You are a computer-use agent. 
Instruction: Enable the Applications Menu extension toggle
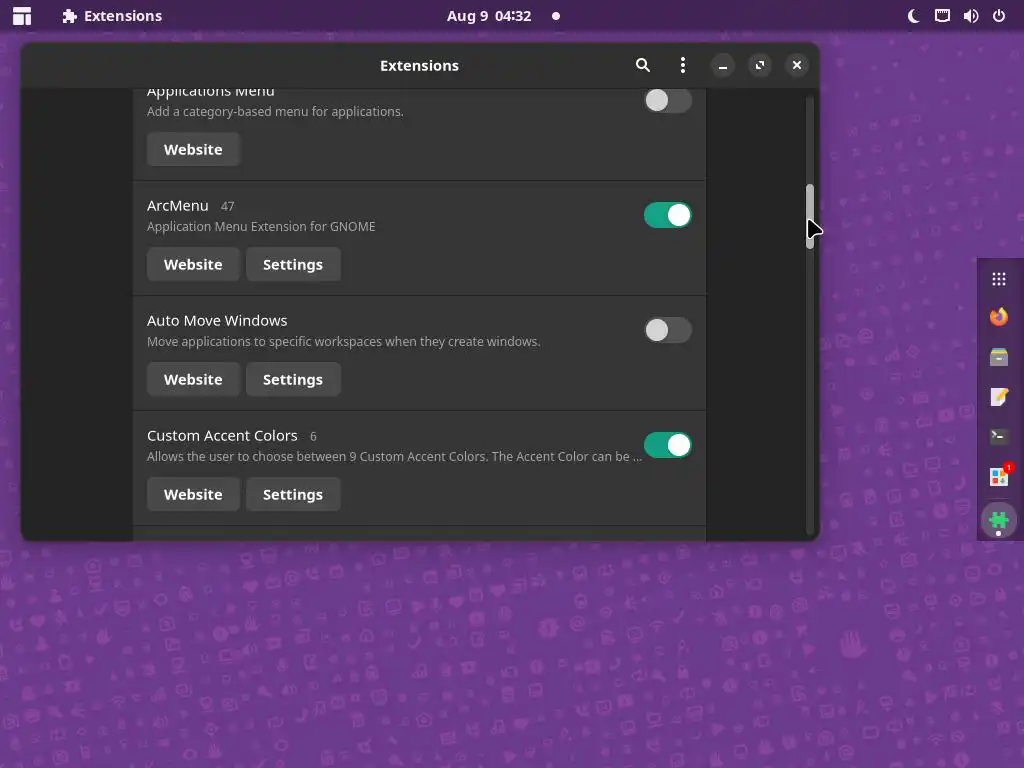point(667,101)
